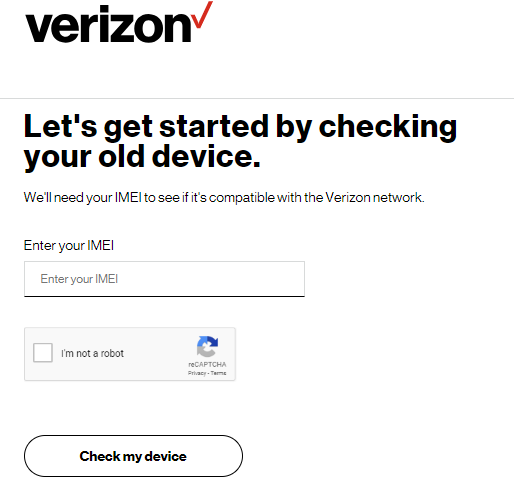Open the reCAPTCHA Privacy link

coord(197,373)
